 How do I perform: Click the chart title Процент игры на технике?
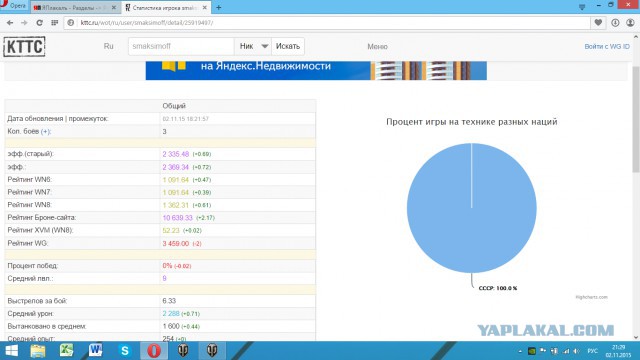(x=471, y=122)
